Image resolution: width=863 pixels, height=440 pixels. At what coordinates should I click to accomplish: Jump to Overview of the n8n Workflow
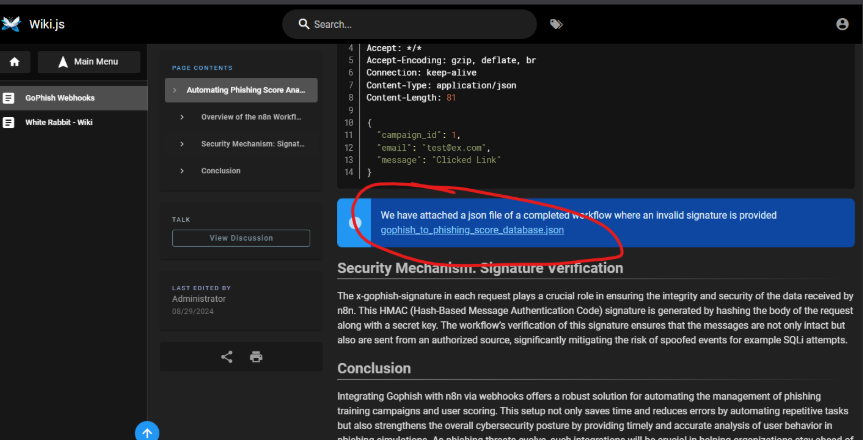252,117
